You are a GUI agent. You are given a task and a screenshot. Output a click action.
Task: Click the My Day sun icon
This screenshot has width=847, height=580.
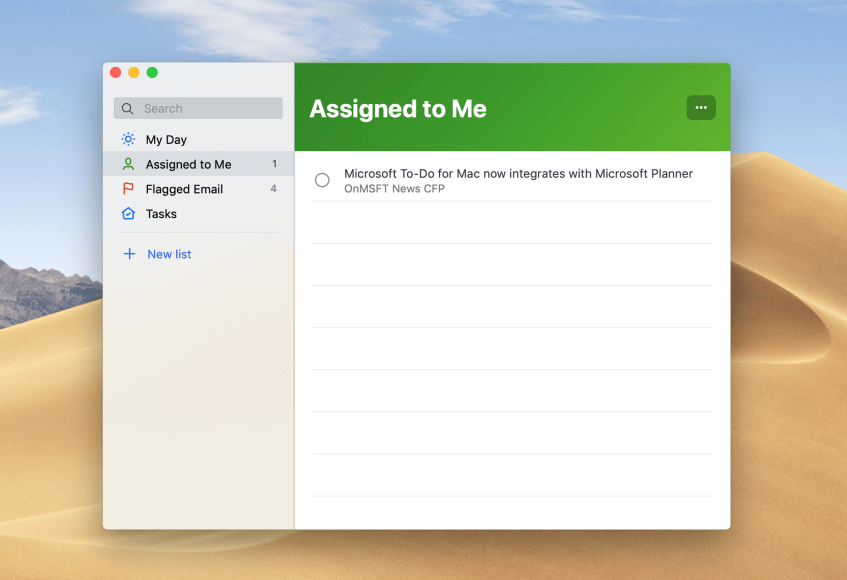click(128, 140)
